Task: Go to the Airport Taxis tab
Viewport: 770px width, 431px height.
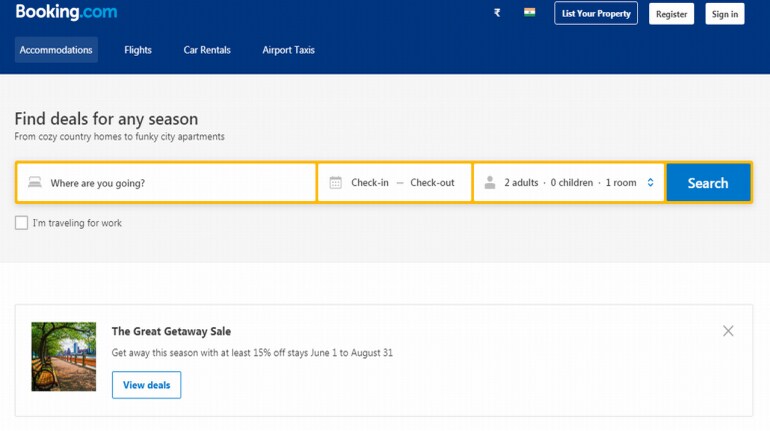Action: tap(288, 50)
